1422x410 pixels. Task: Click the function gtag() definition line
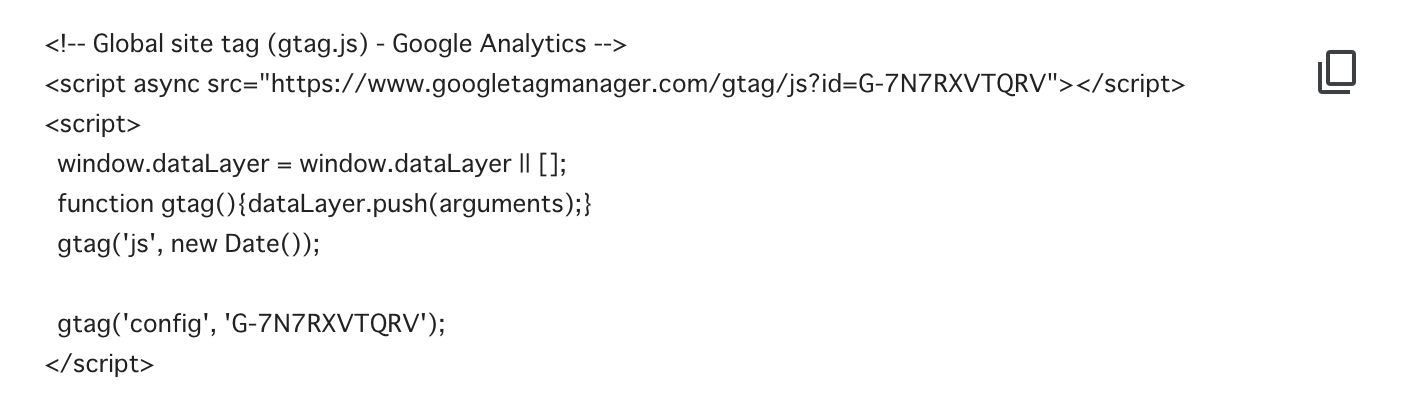coord(325,204)
